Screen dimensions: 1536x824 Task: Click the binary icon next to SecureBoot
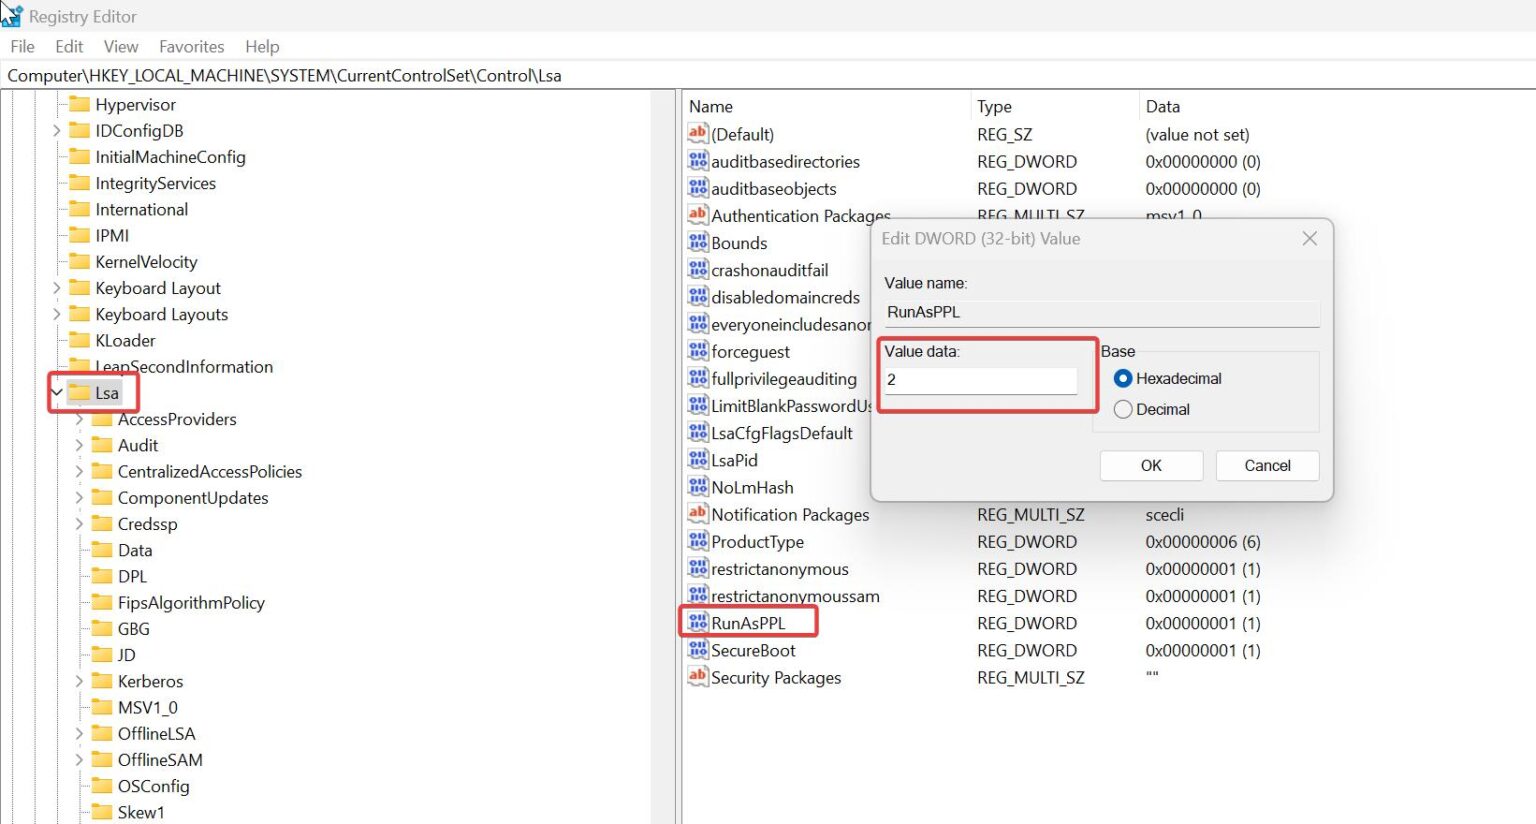pos(698,650)
